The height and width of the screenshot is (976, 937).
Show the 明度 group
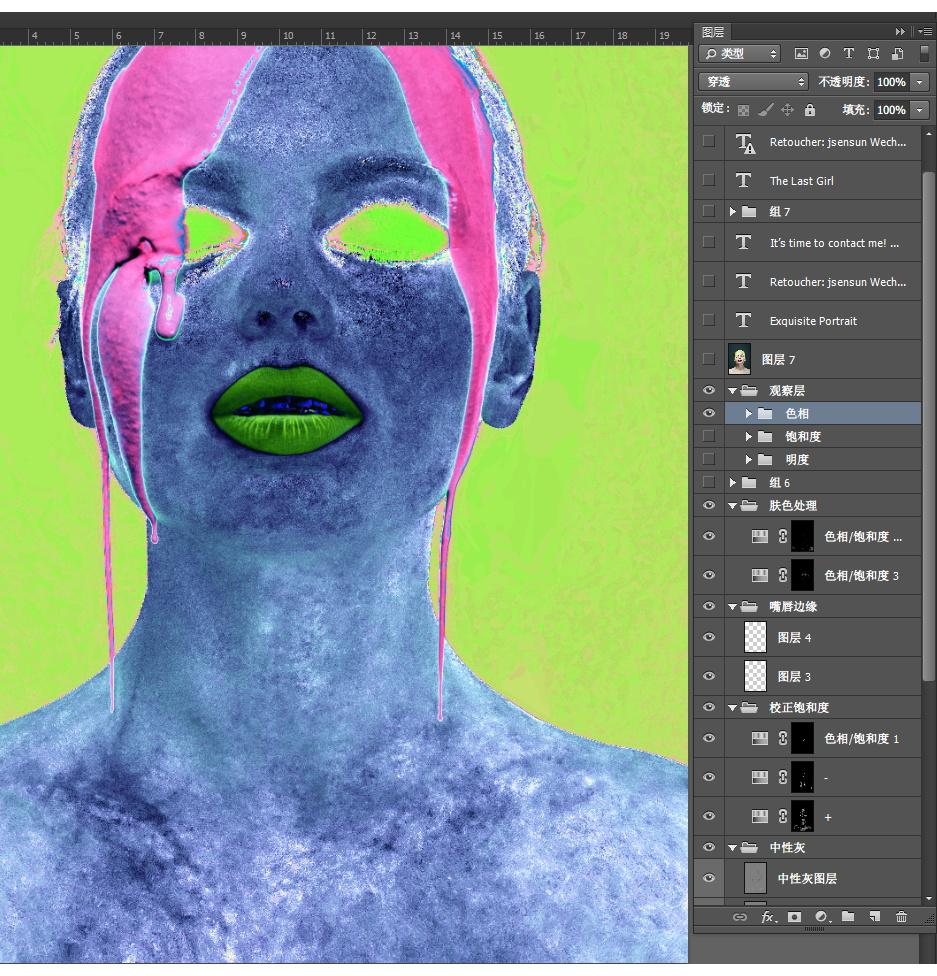pos(709,459)
